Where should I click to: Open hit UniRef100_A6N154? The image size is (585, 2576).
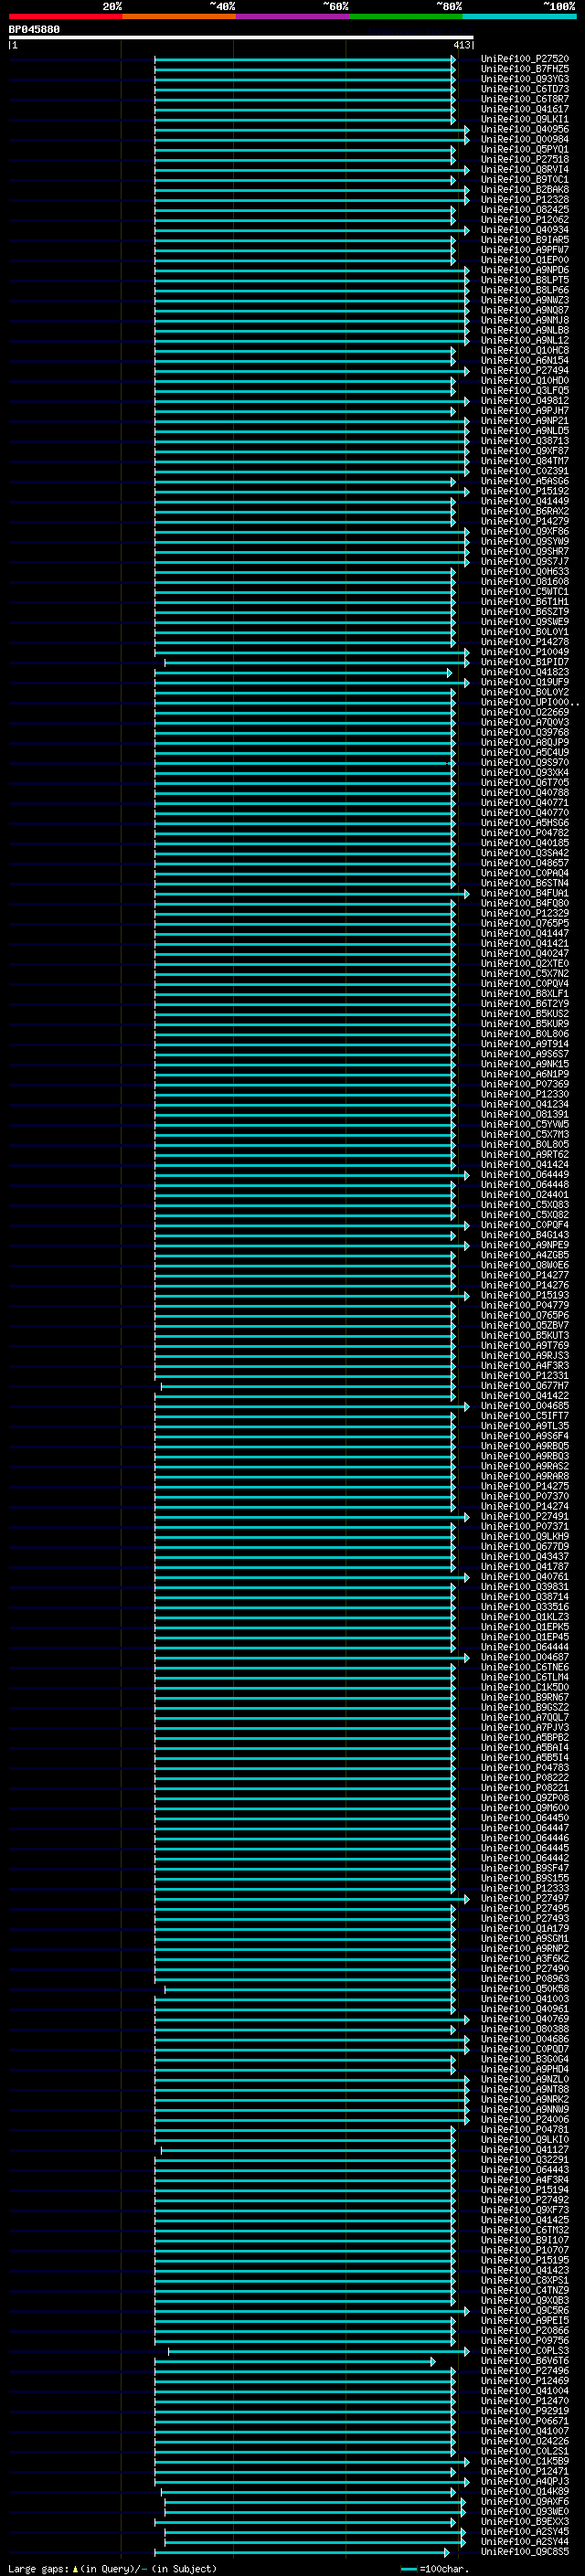tap(525, 361)
